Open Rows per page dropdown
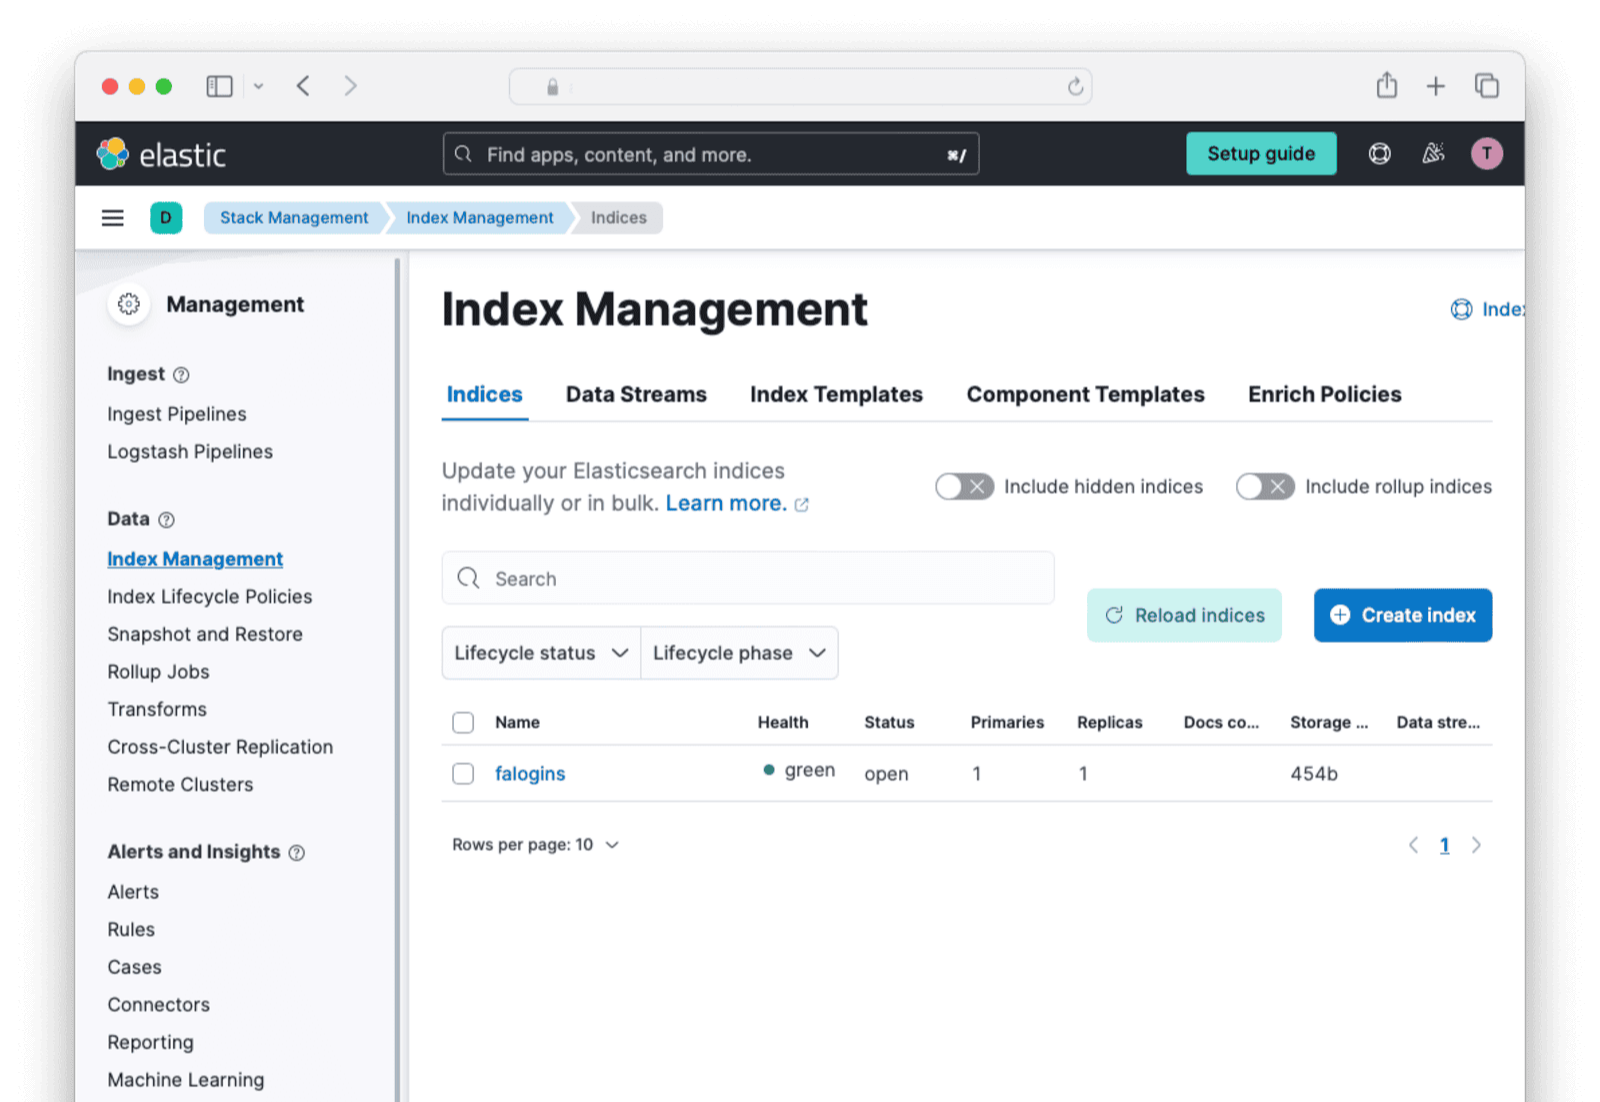Image resolution: width=1600 pixels, height=1102 pixels. pos(535,845)
